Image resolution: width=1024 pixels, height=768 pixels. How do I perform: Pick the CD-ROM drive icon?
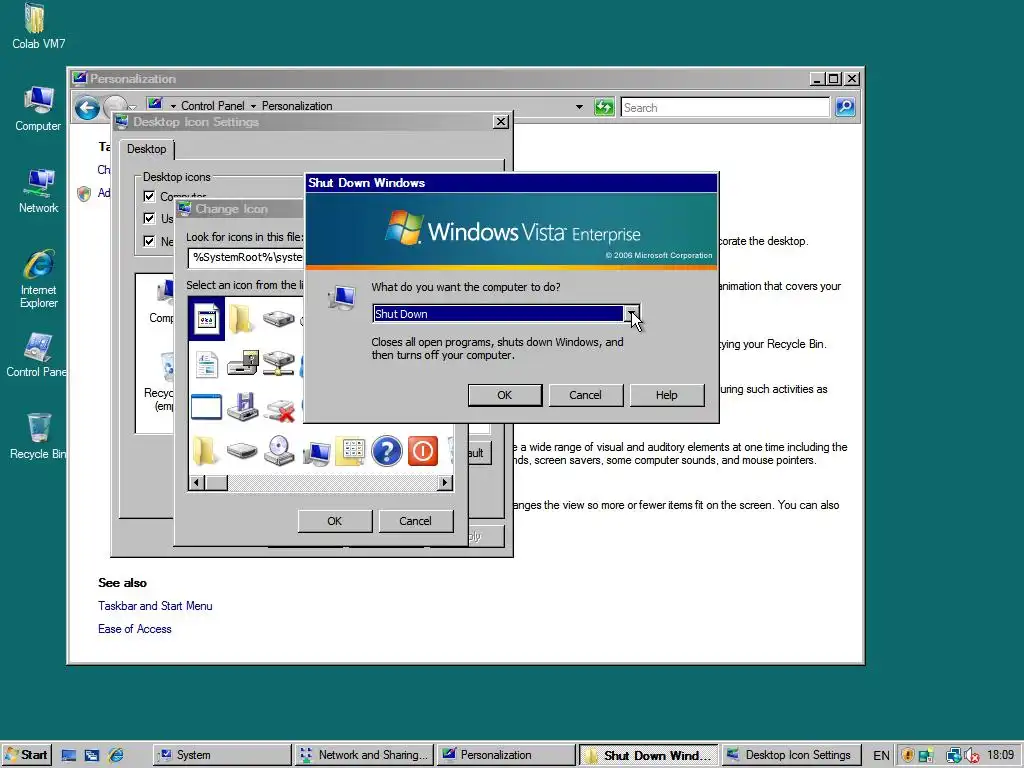pyautogui.click(x=279, y=451)
